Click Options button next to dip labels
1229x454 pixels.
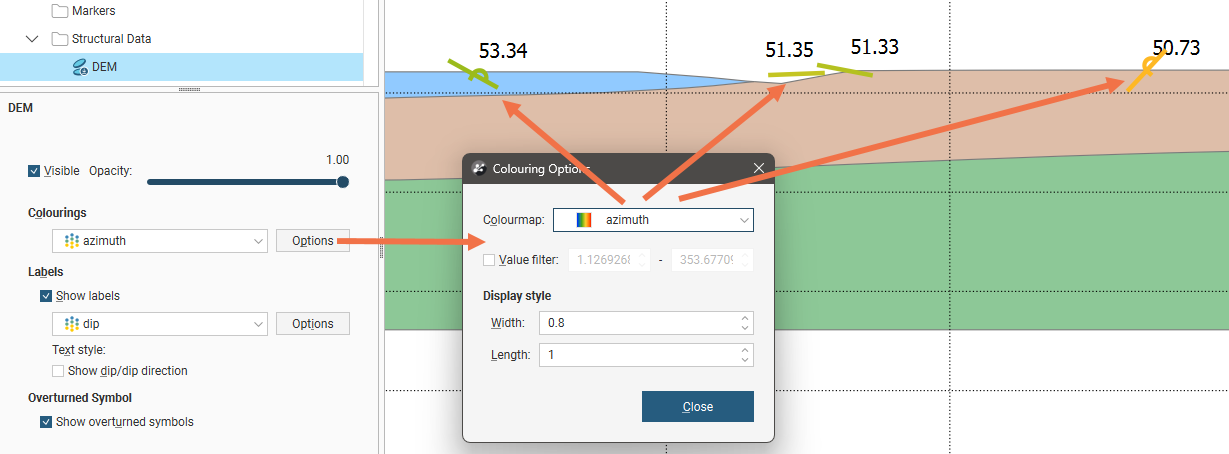[312, 324]
